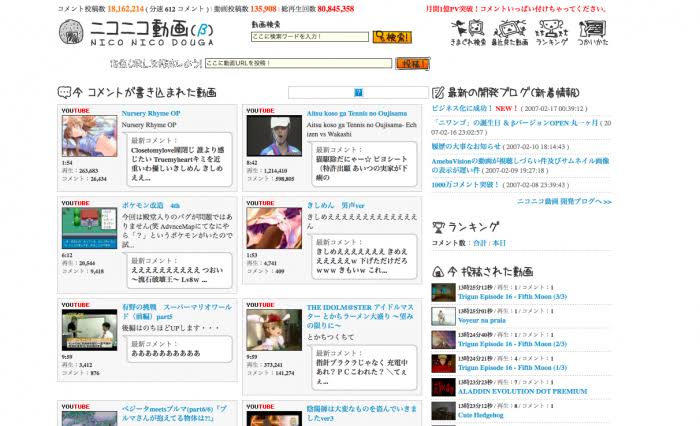Click ベジータmeetsブルマ(part6/6) title link
This screenshot has width=700, height=426.
(175, 413)
